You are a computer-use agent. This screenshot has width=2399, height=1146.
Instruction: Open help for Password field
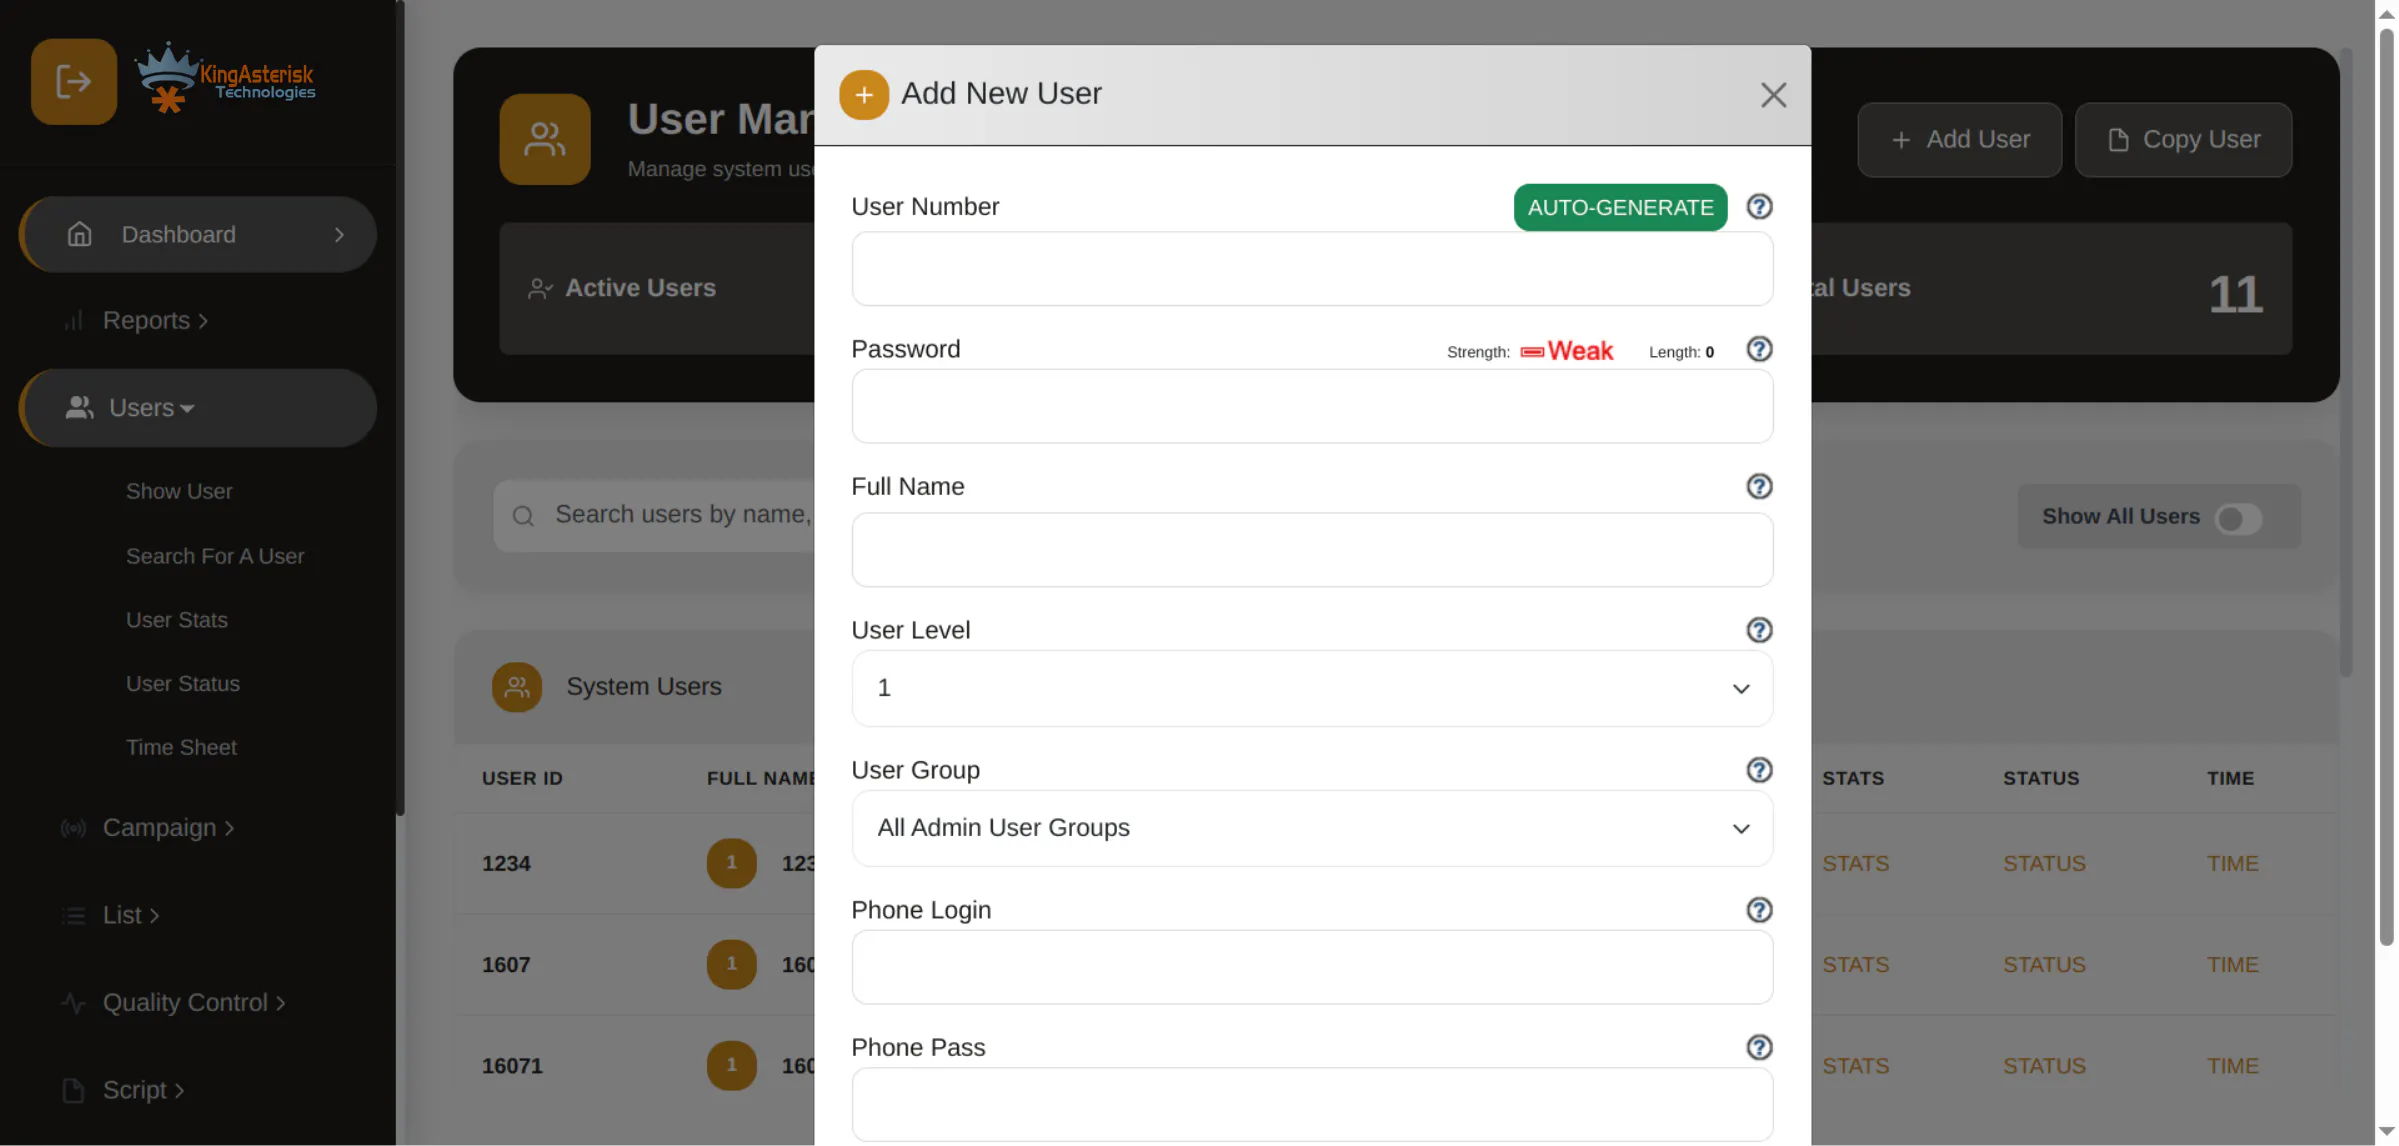click(x=1759, y=349)
